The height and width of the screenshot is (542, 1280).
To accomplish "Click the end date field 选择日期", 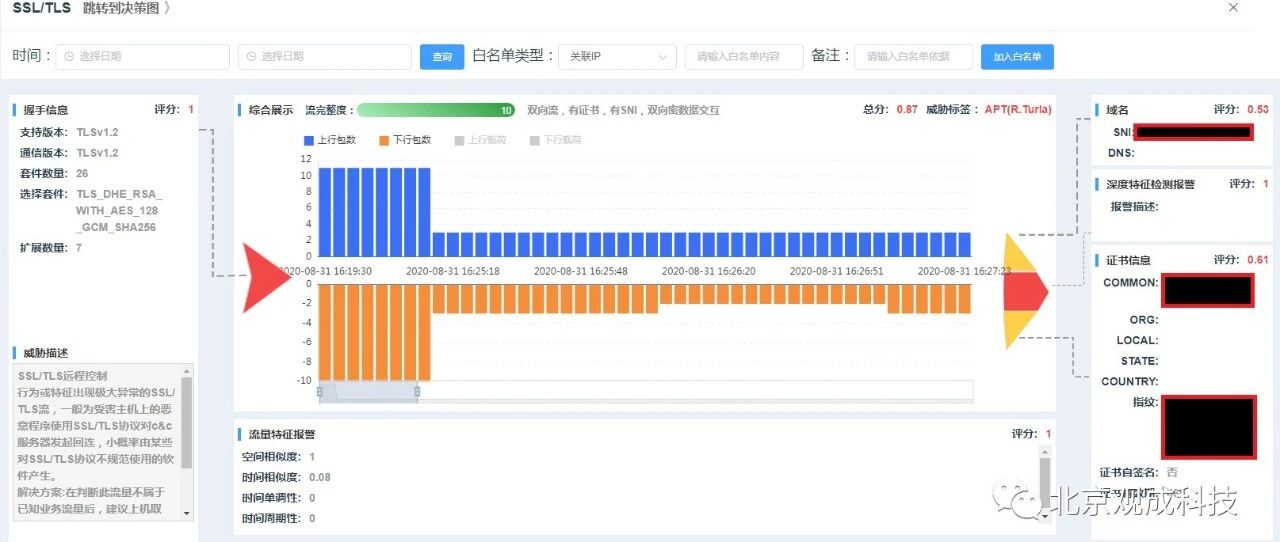I will point(324,57).
